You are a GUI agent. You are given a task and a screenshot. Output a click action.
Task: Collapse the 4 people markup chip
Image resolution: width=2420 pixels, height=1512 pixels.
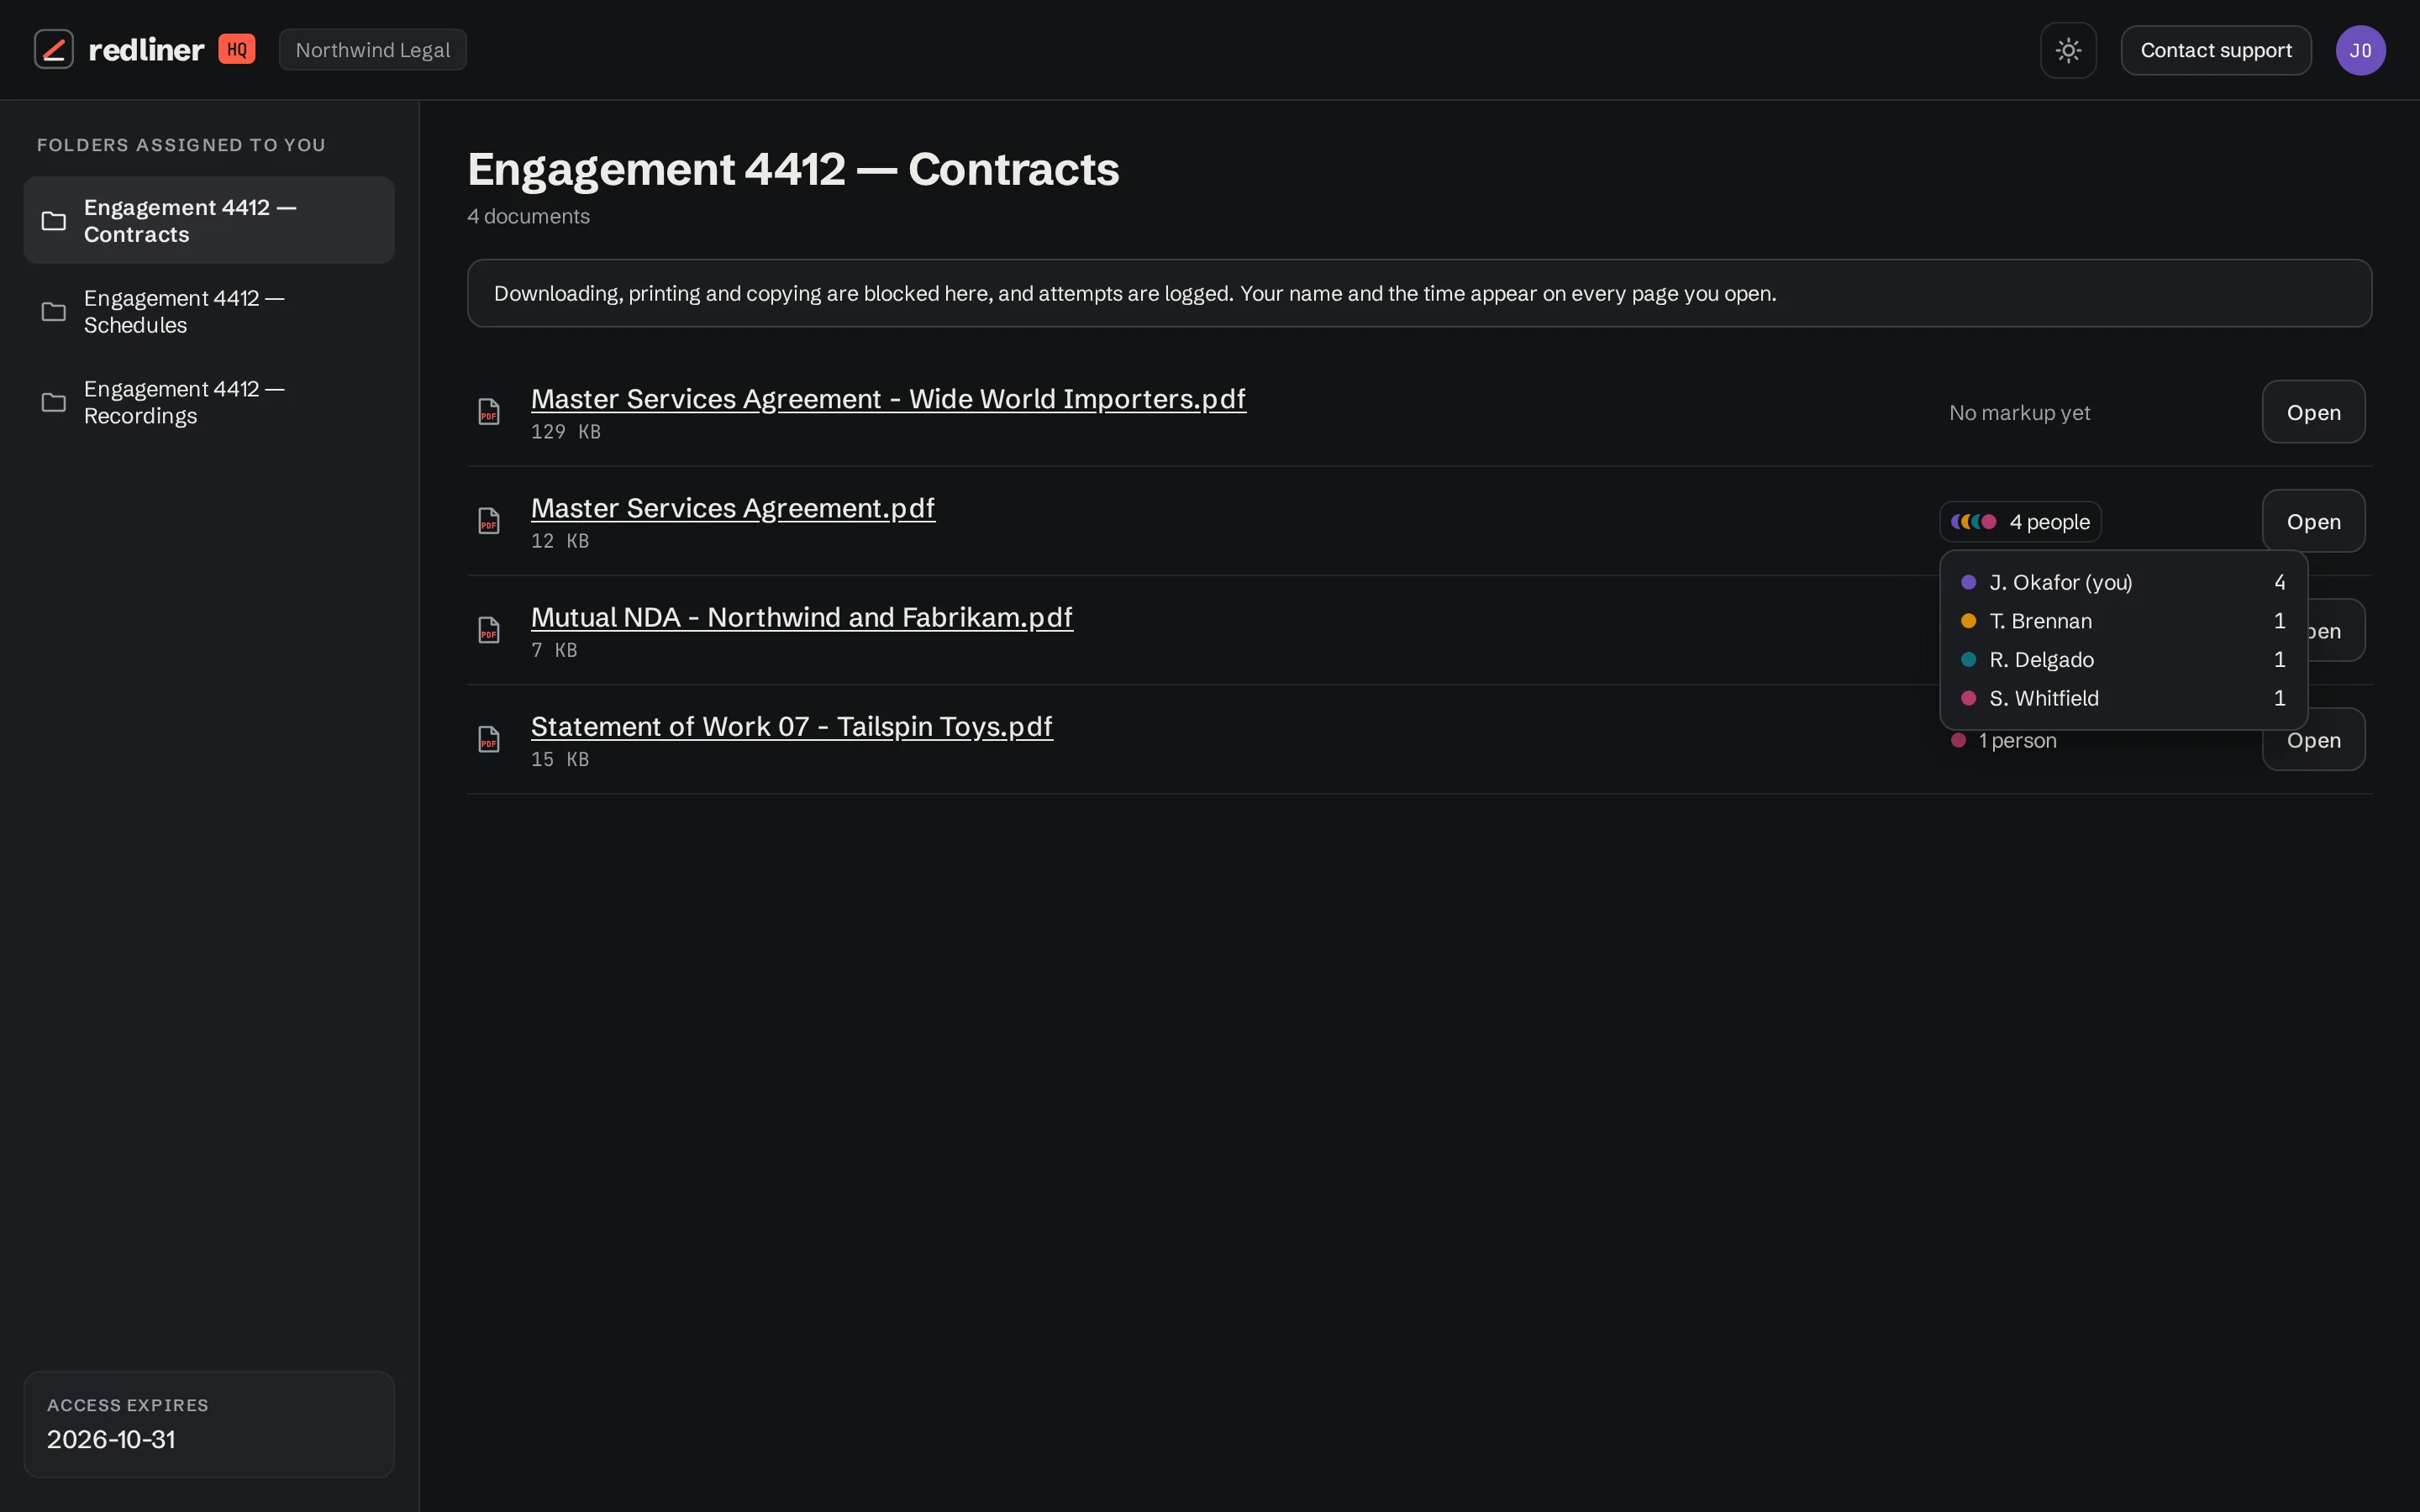[x=2020, y=522]
